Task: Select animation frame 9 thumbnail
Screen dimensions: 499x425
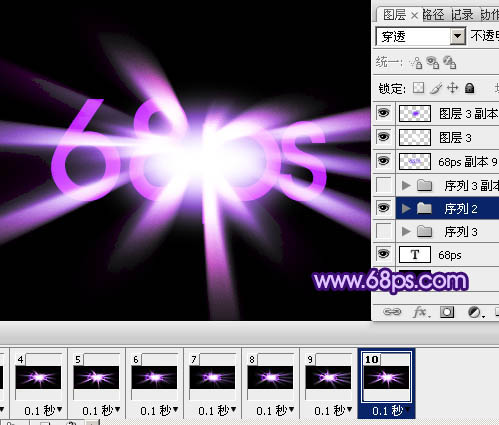Action: coord(328,377)
